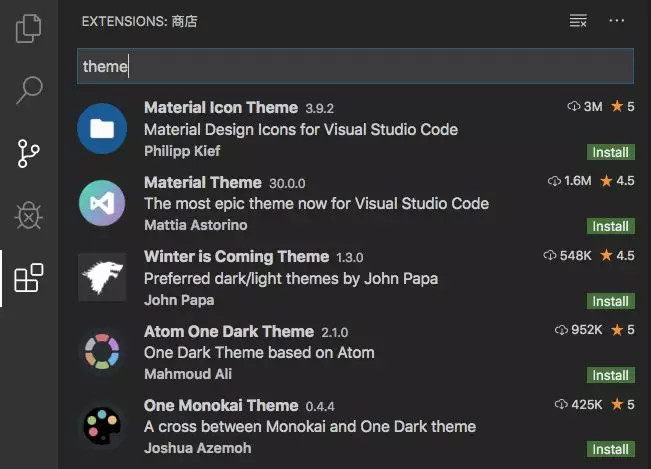Select the Extensions view icon

29,278
